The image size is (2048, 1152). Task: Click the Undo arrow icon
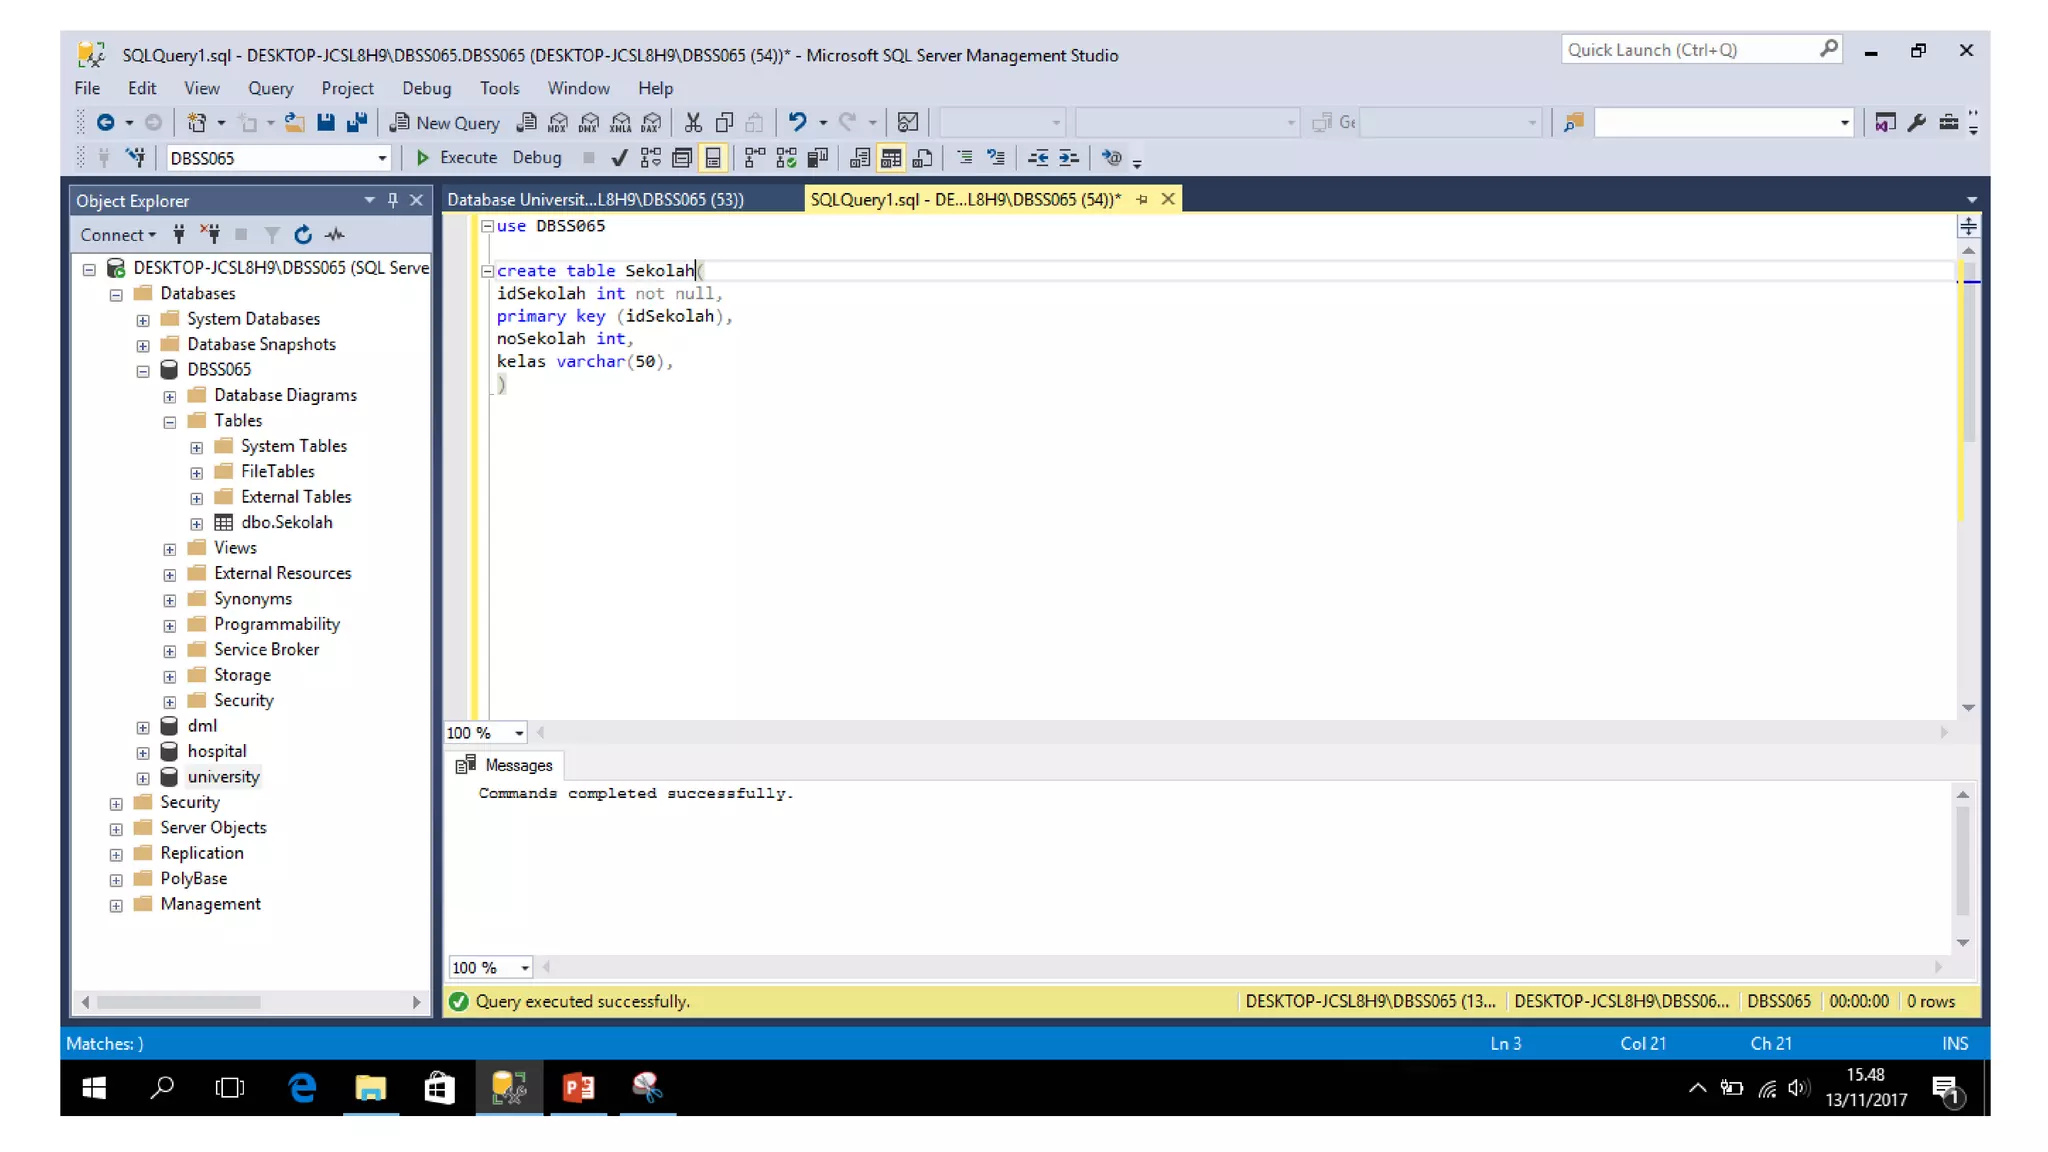[796, 122]
